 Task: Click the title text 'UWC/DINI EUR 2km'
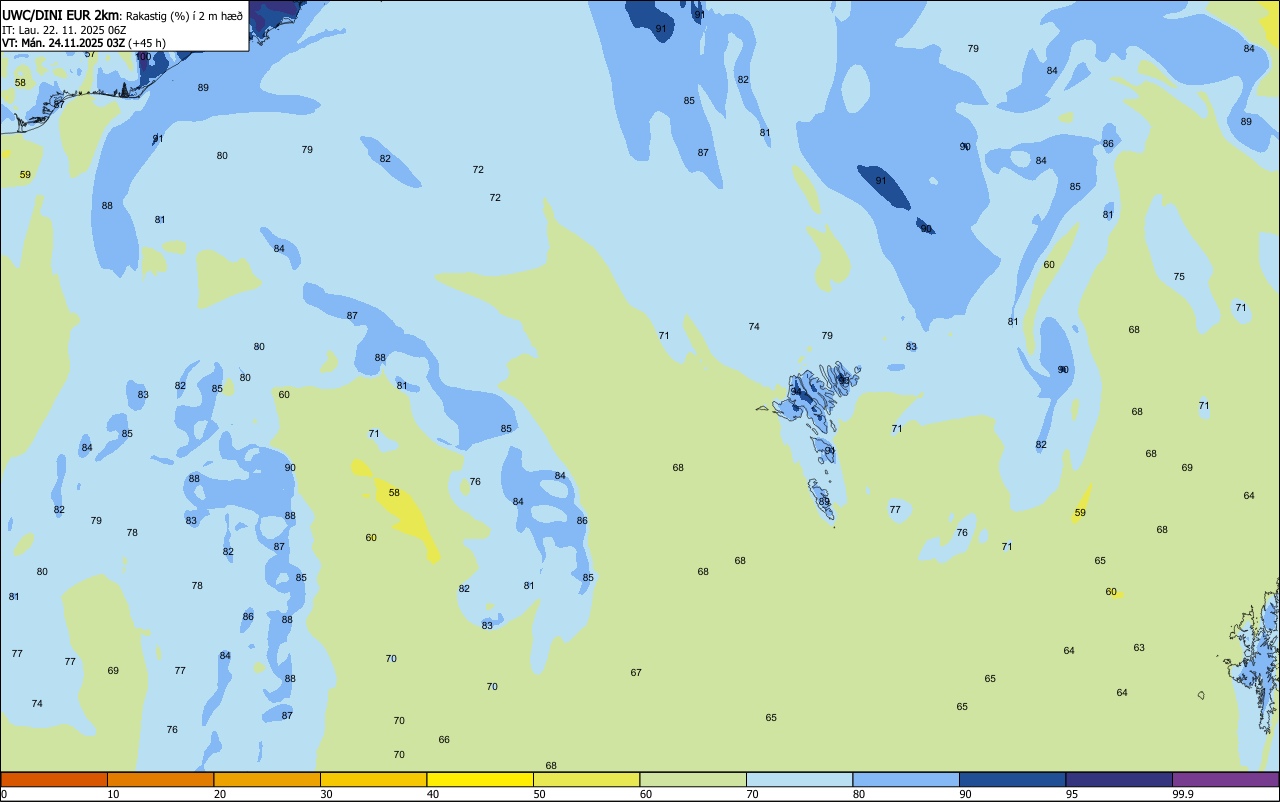coord(61,15)
